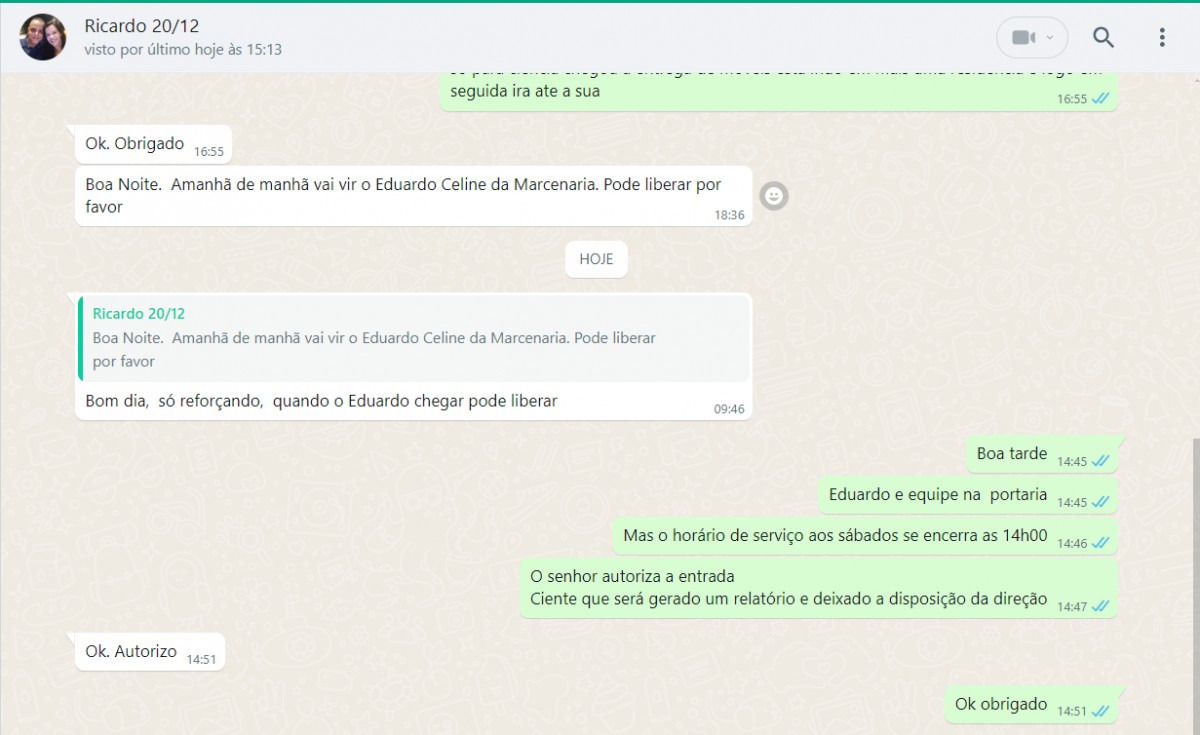Expand the call options chevron beside the camera

(1049, 38)
